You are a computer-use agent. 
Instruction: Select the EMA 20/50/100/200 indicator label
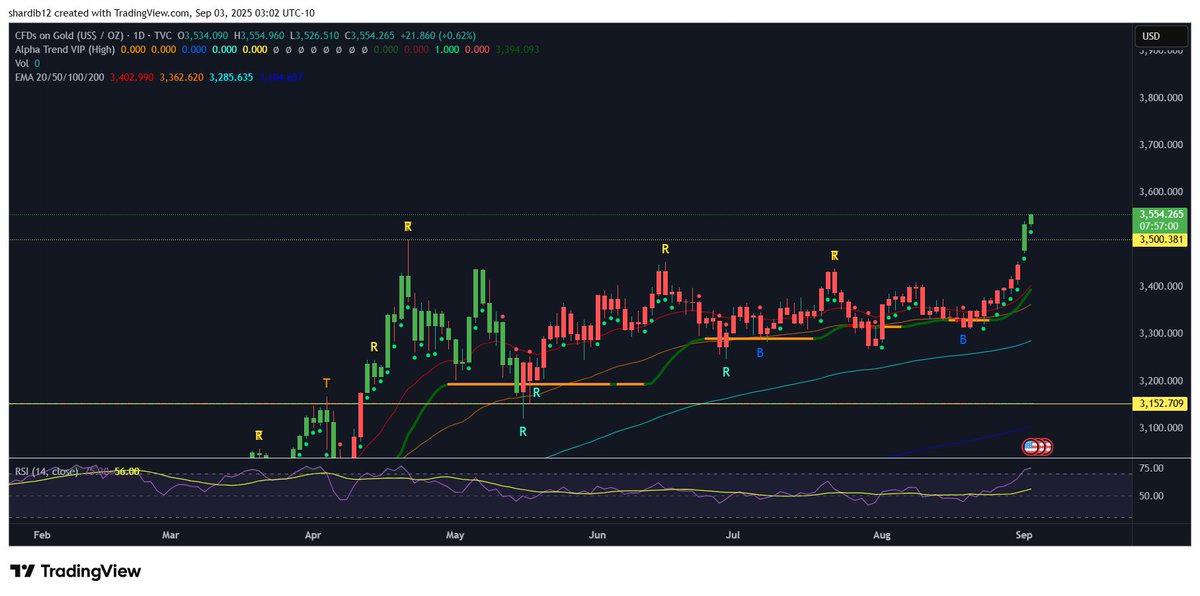click(61, 75)
